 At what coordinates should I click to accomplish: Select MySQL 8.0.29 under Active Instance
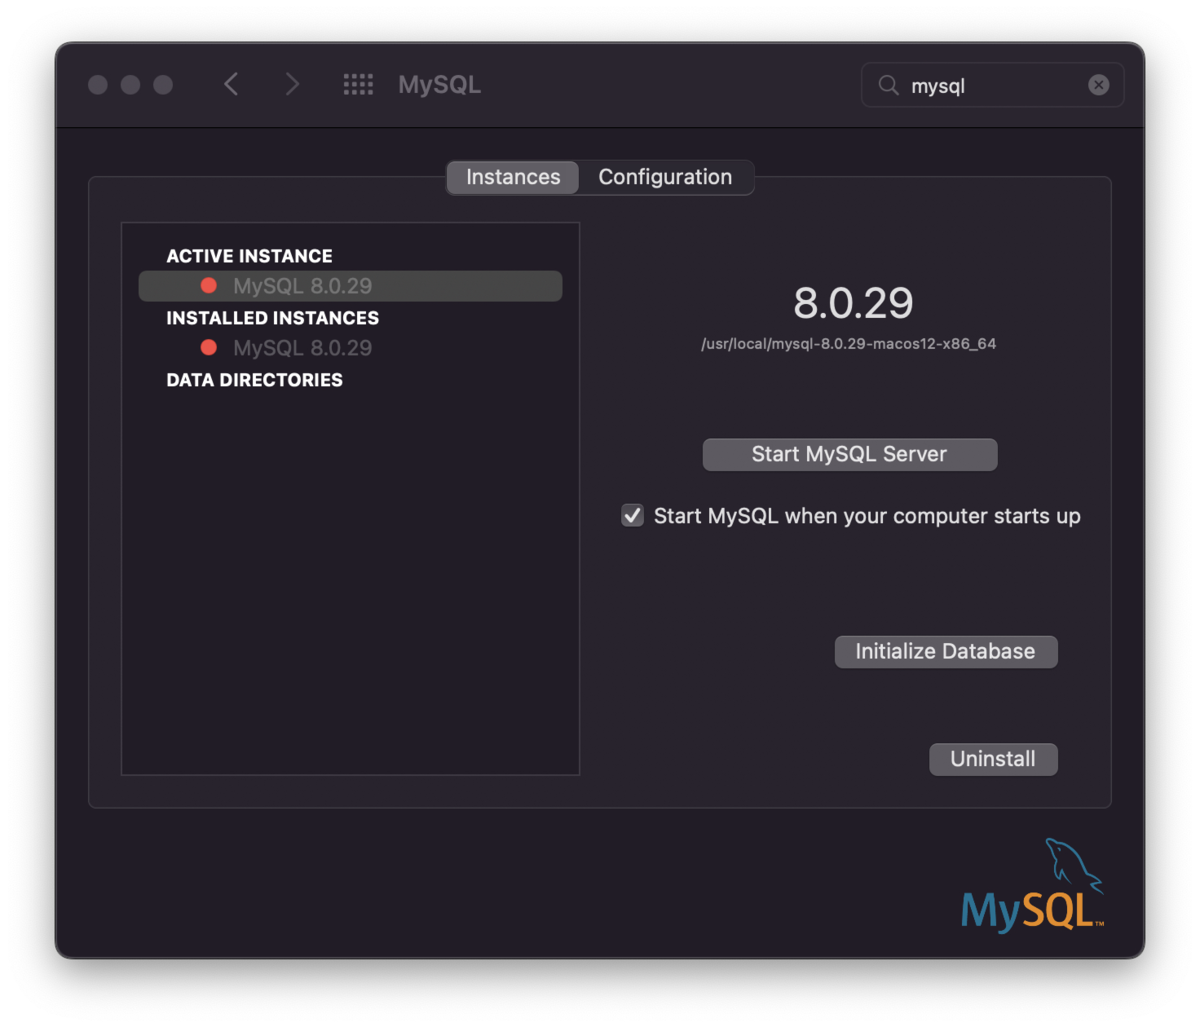click(x=350, y=286)
